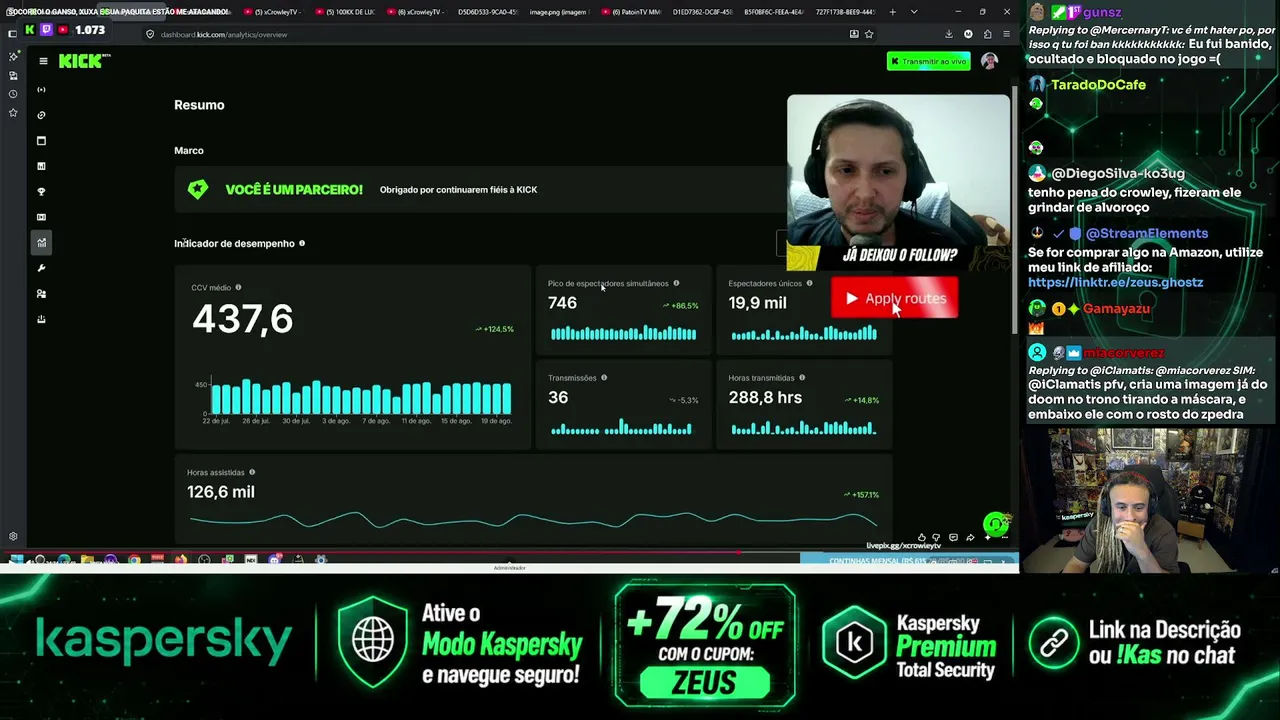Open the community users sidebar icon
Viewport: 1280px width, 720px height.
click(41, 294)
